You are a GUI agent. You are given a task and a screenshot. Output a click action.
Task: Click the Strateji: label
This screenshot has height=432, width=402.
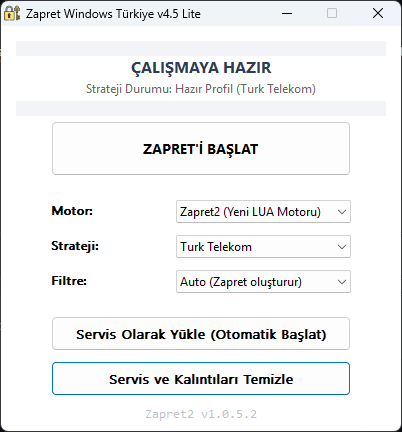75,246
